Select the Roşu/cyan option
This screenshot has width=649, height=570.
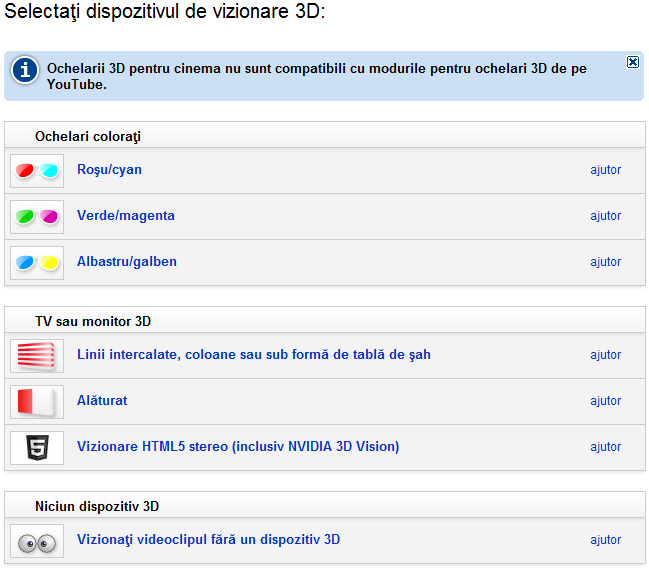[x=109, y=170]
